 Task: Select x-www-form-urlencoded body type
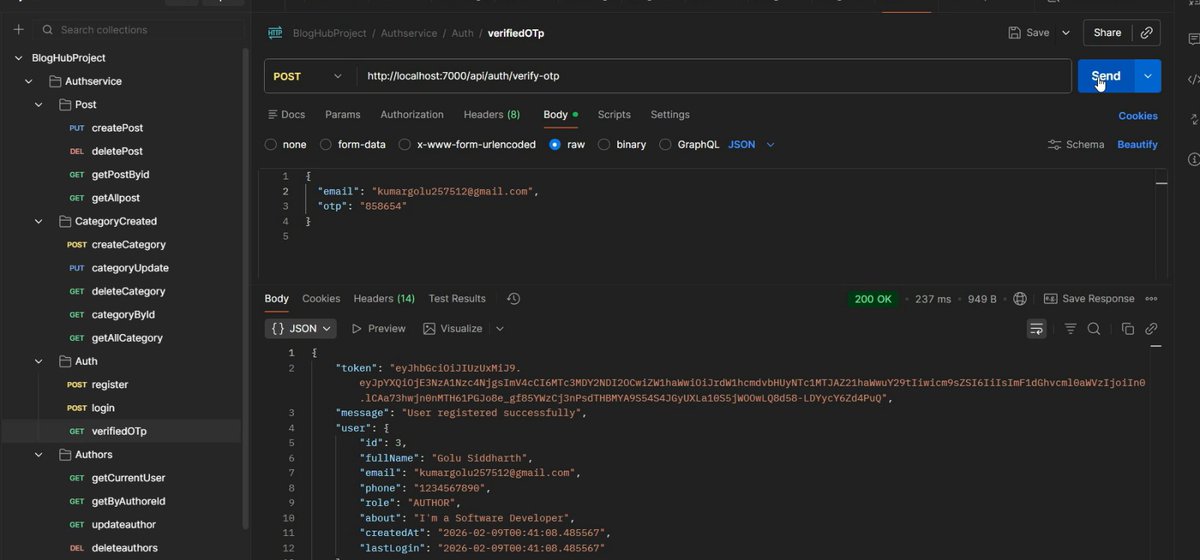click(x=405, y=145)
